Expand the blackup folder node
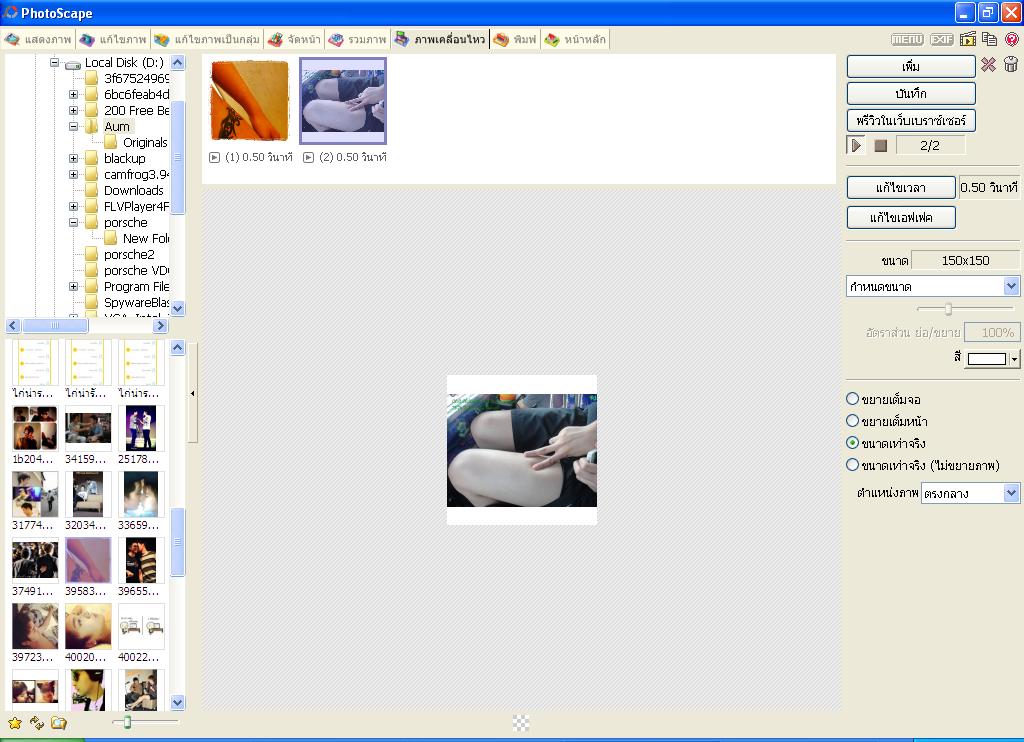 73,158
